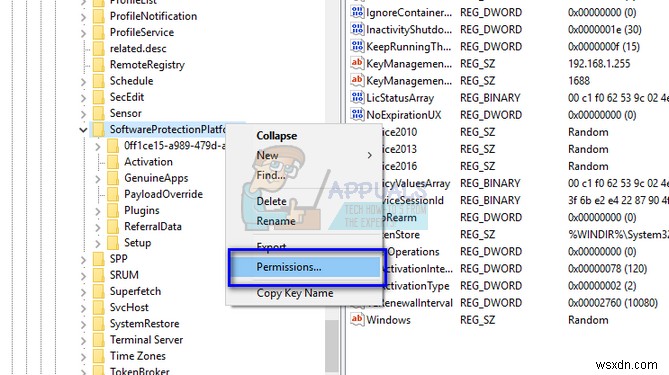Screen dimensions: 669x375
Task: Click the Plugins folder icon
Action: click(113, 211)
